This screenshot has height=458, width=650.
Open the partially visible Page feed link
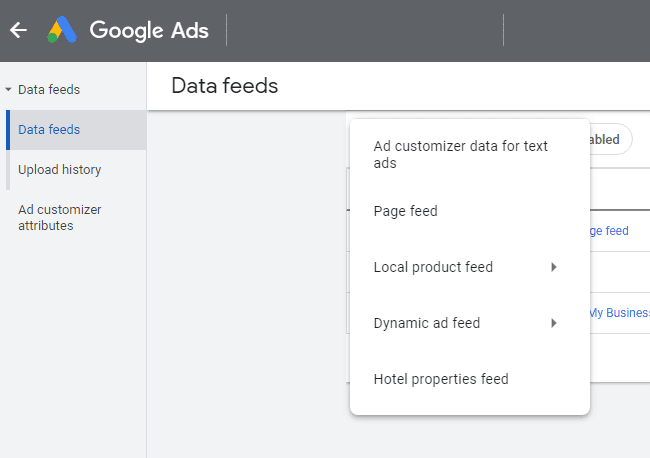(610, 231)
